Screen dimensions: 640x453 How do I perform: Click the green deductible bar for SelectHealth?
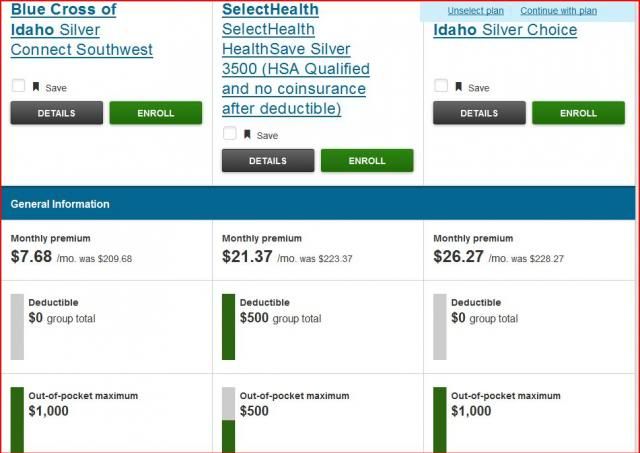click(x=229, y=327)
